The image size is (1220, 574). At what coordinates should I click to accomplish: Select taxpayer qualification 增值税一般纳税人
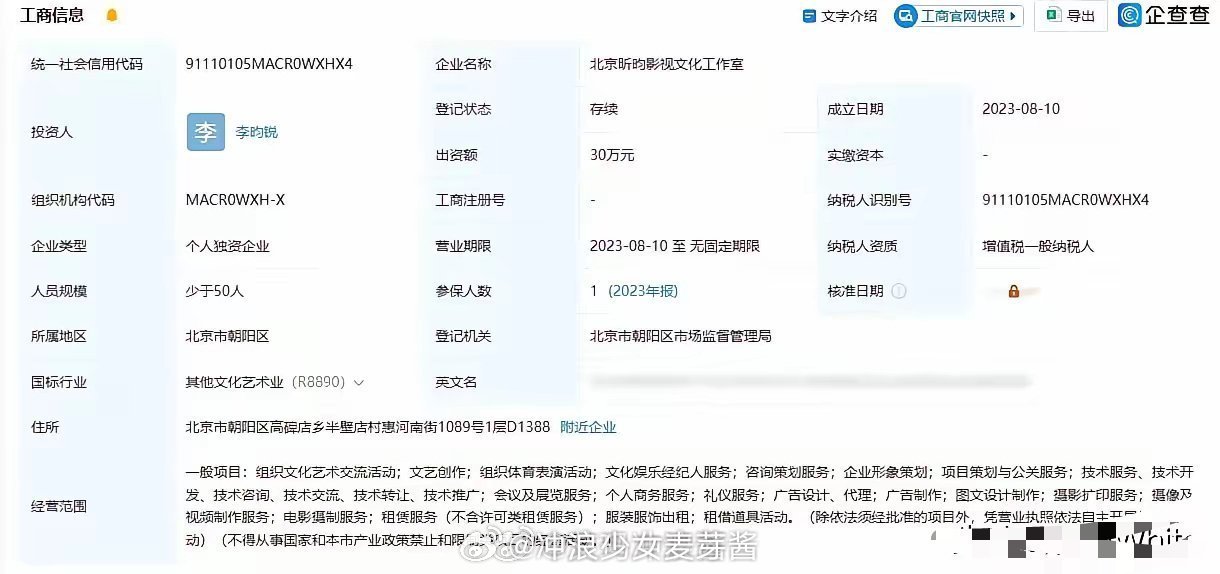1038,246
